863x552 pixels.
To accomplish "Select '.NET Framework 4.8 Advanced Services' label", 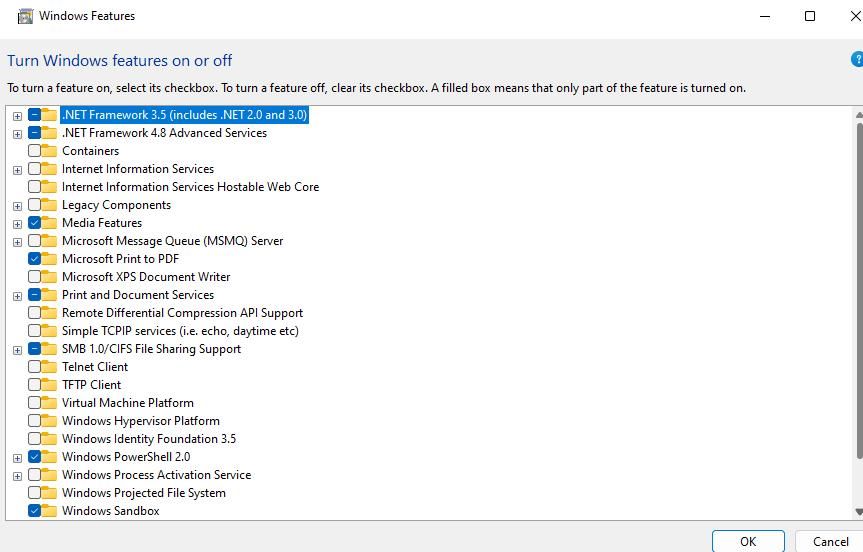I will pyautogui.click(x=164, y=133).
